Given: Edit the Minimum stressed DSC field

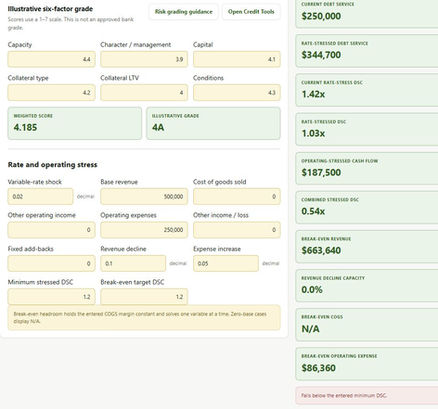Looking at the screenshot, I should click(x=52, y=296).
